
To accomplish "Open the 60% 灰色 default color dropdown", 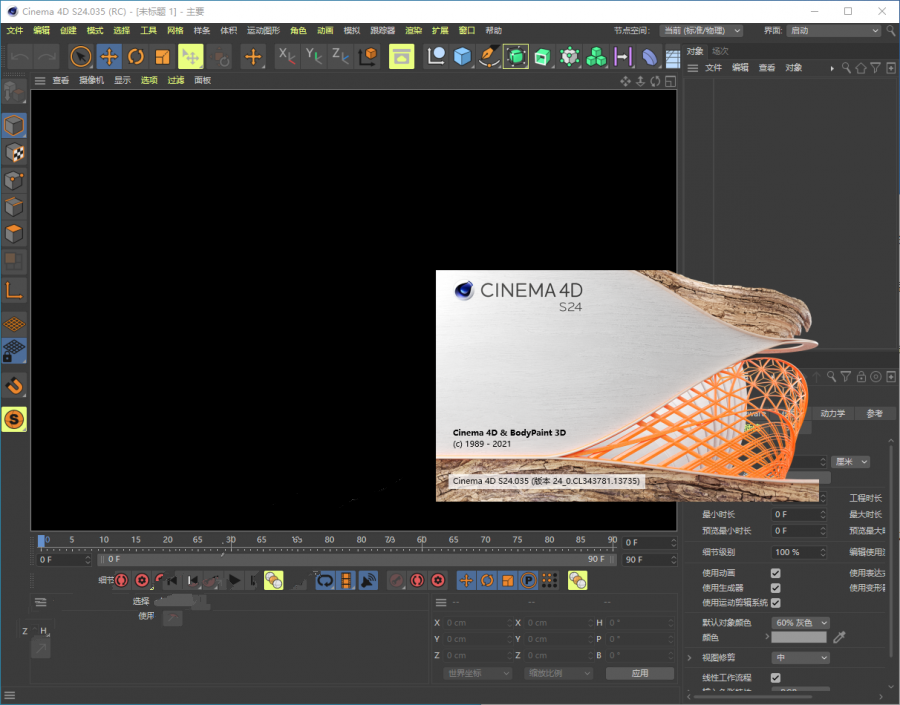I will click(x=801, y=623).
